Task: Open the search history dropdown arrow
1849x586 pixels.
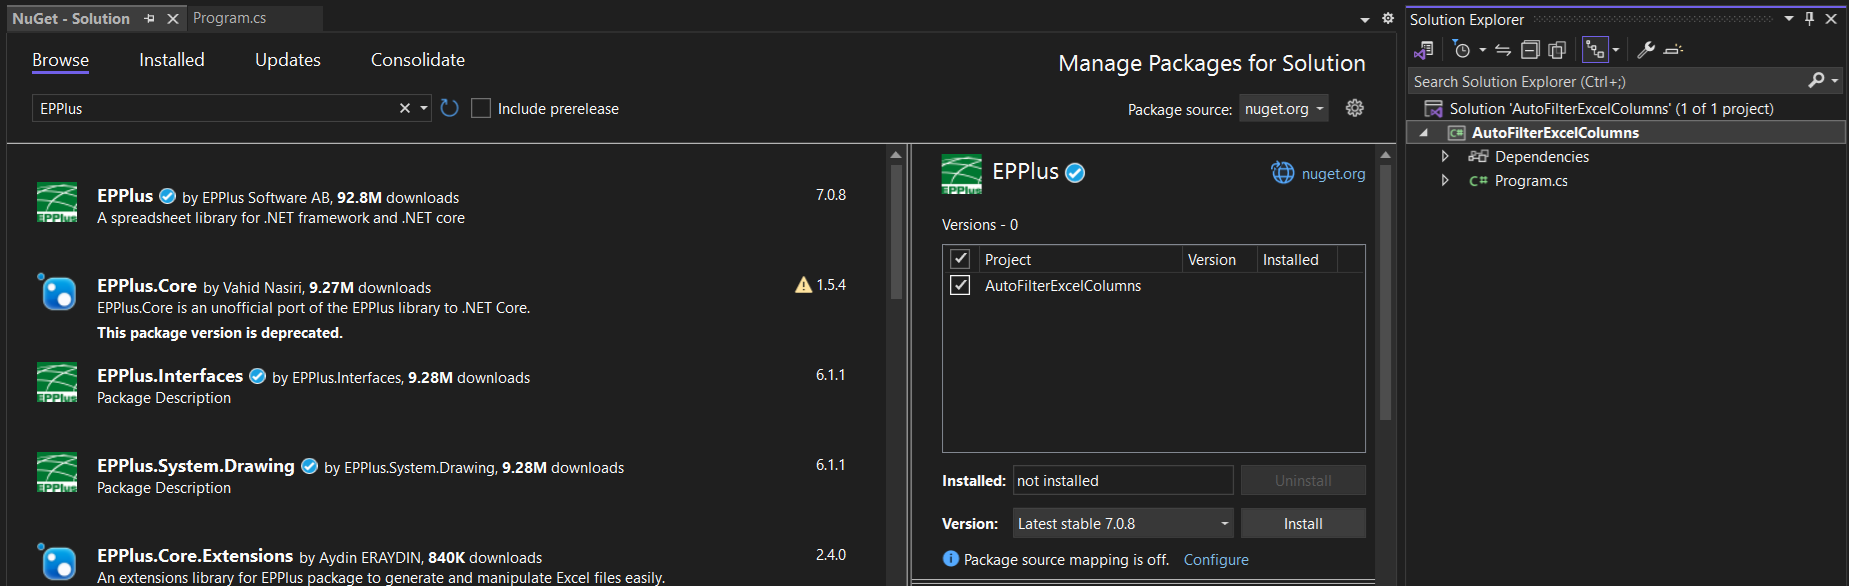Action: 424,108
